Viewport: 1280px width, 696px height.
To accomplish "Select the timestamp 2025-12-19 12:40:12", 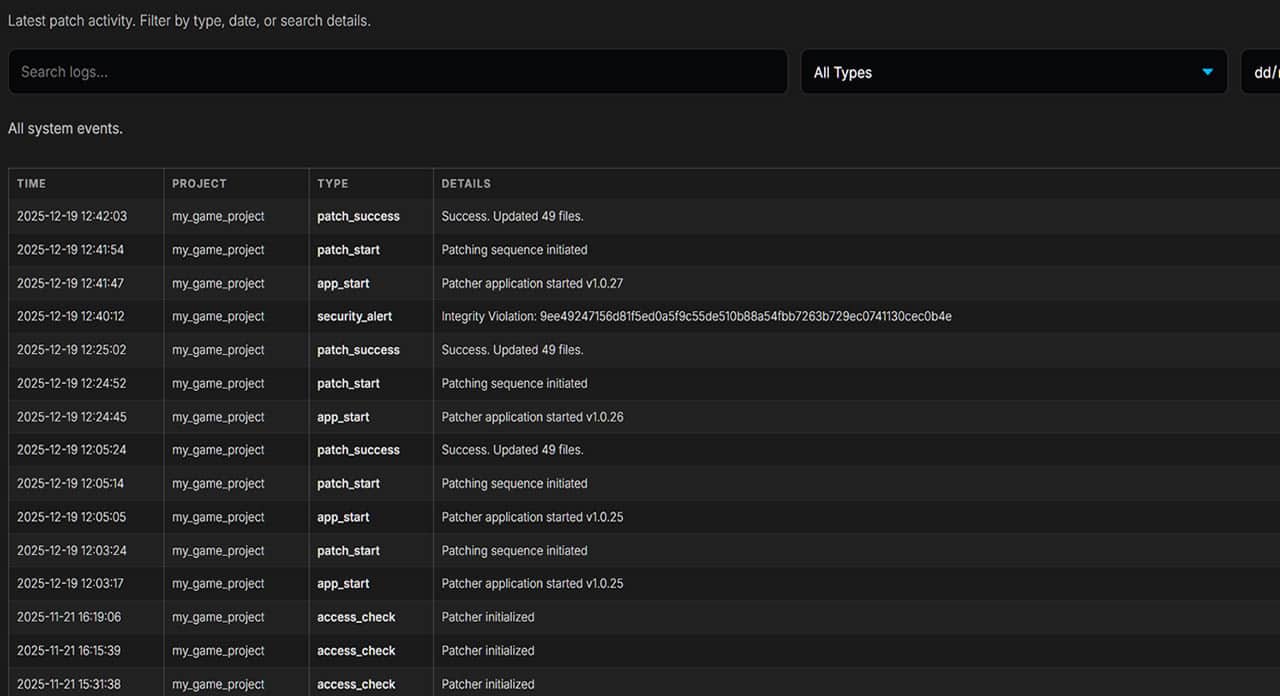I will (71, 316).
